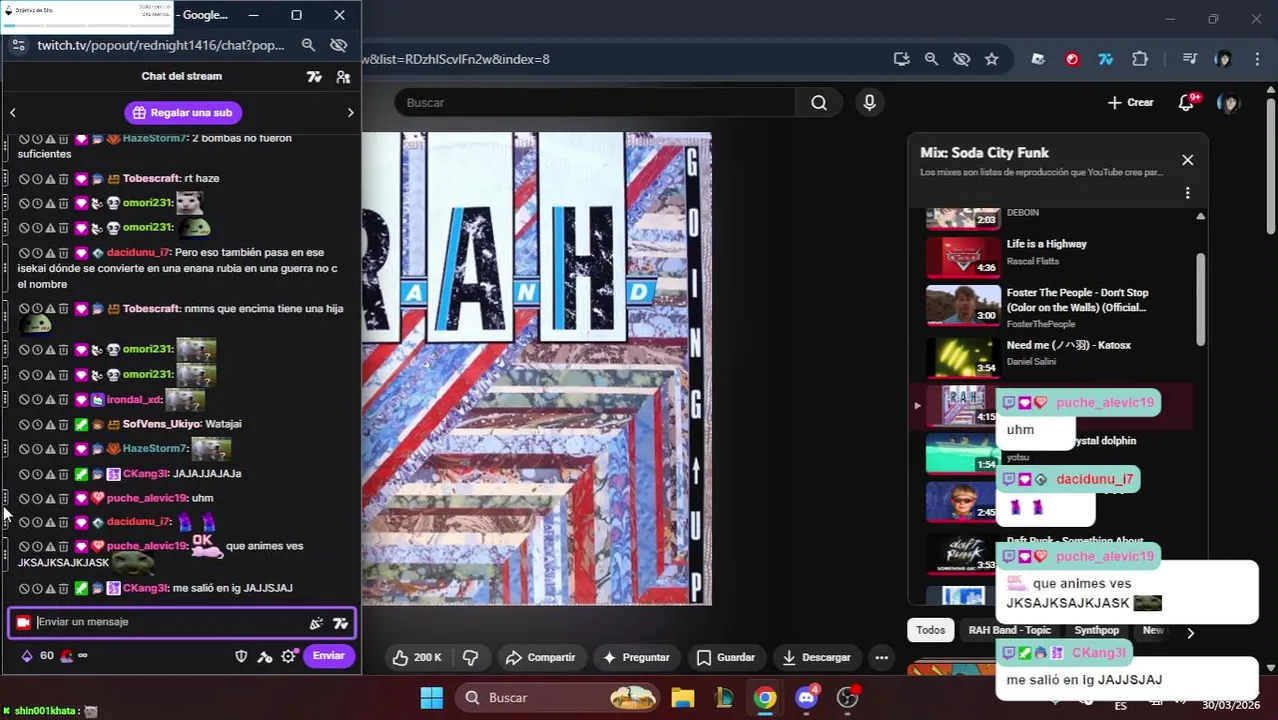The width and height of the screenshot is (1278, 720).
Task: Open chat settings gear
Action: (x=289, y=656)
